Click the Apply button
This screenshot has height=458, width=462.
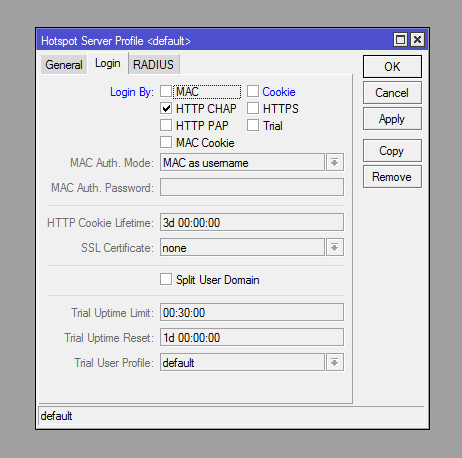[x=392, y=119]
